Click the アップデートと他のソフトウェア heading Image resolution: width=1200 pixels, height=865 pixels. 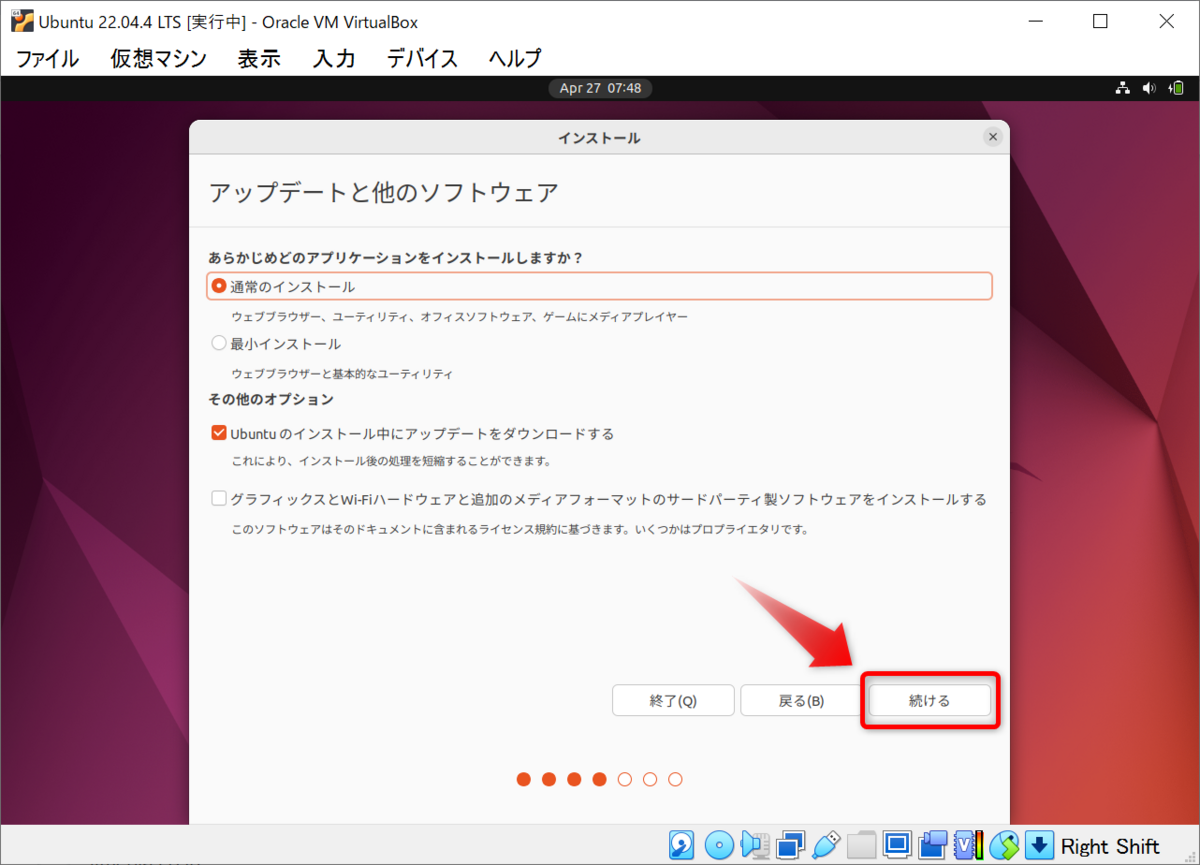[383, 192]
